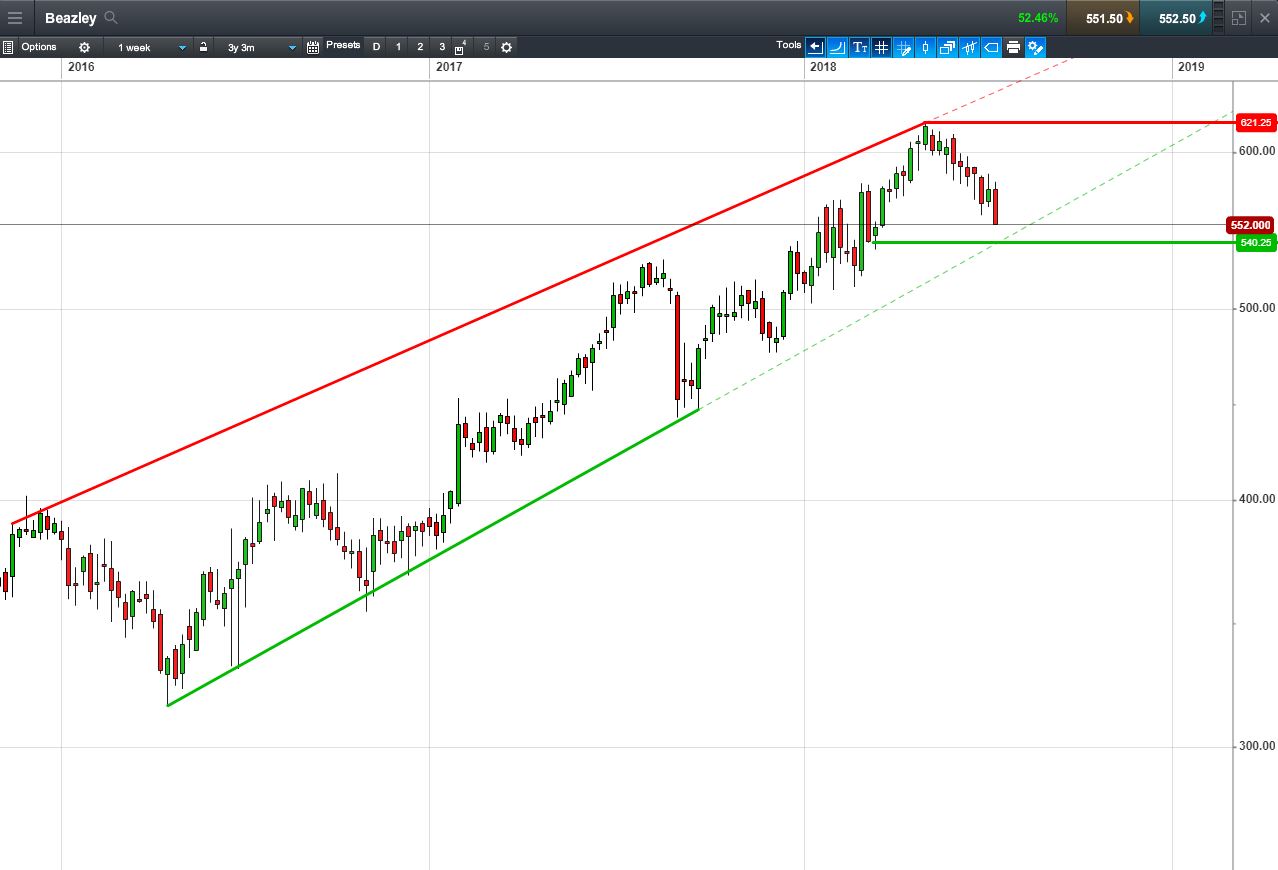Screen dimensions: 1278x870
Task: Select preset 5
Action: (x=486, y=47)
